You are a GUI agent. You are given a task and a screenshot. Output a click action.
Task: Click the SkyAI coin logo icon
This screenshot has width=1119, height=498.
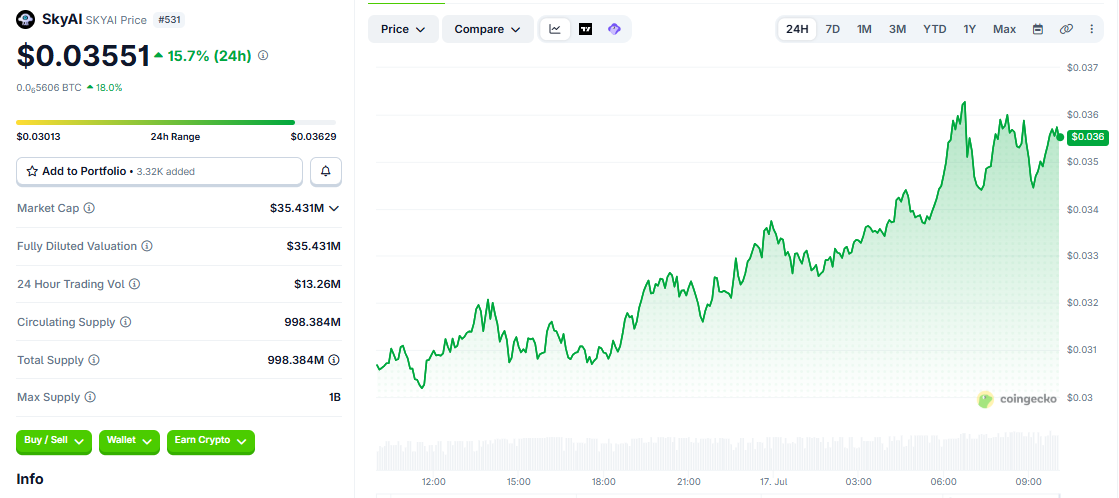point(26,19)
